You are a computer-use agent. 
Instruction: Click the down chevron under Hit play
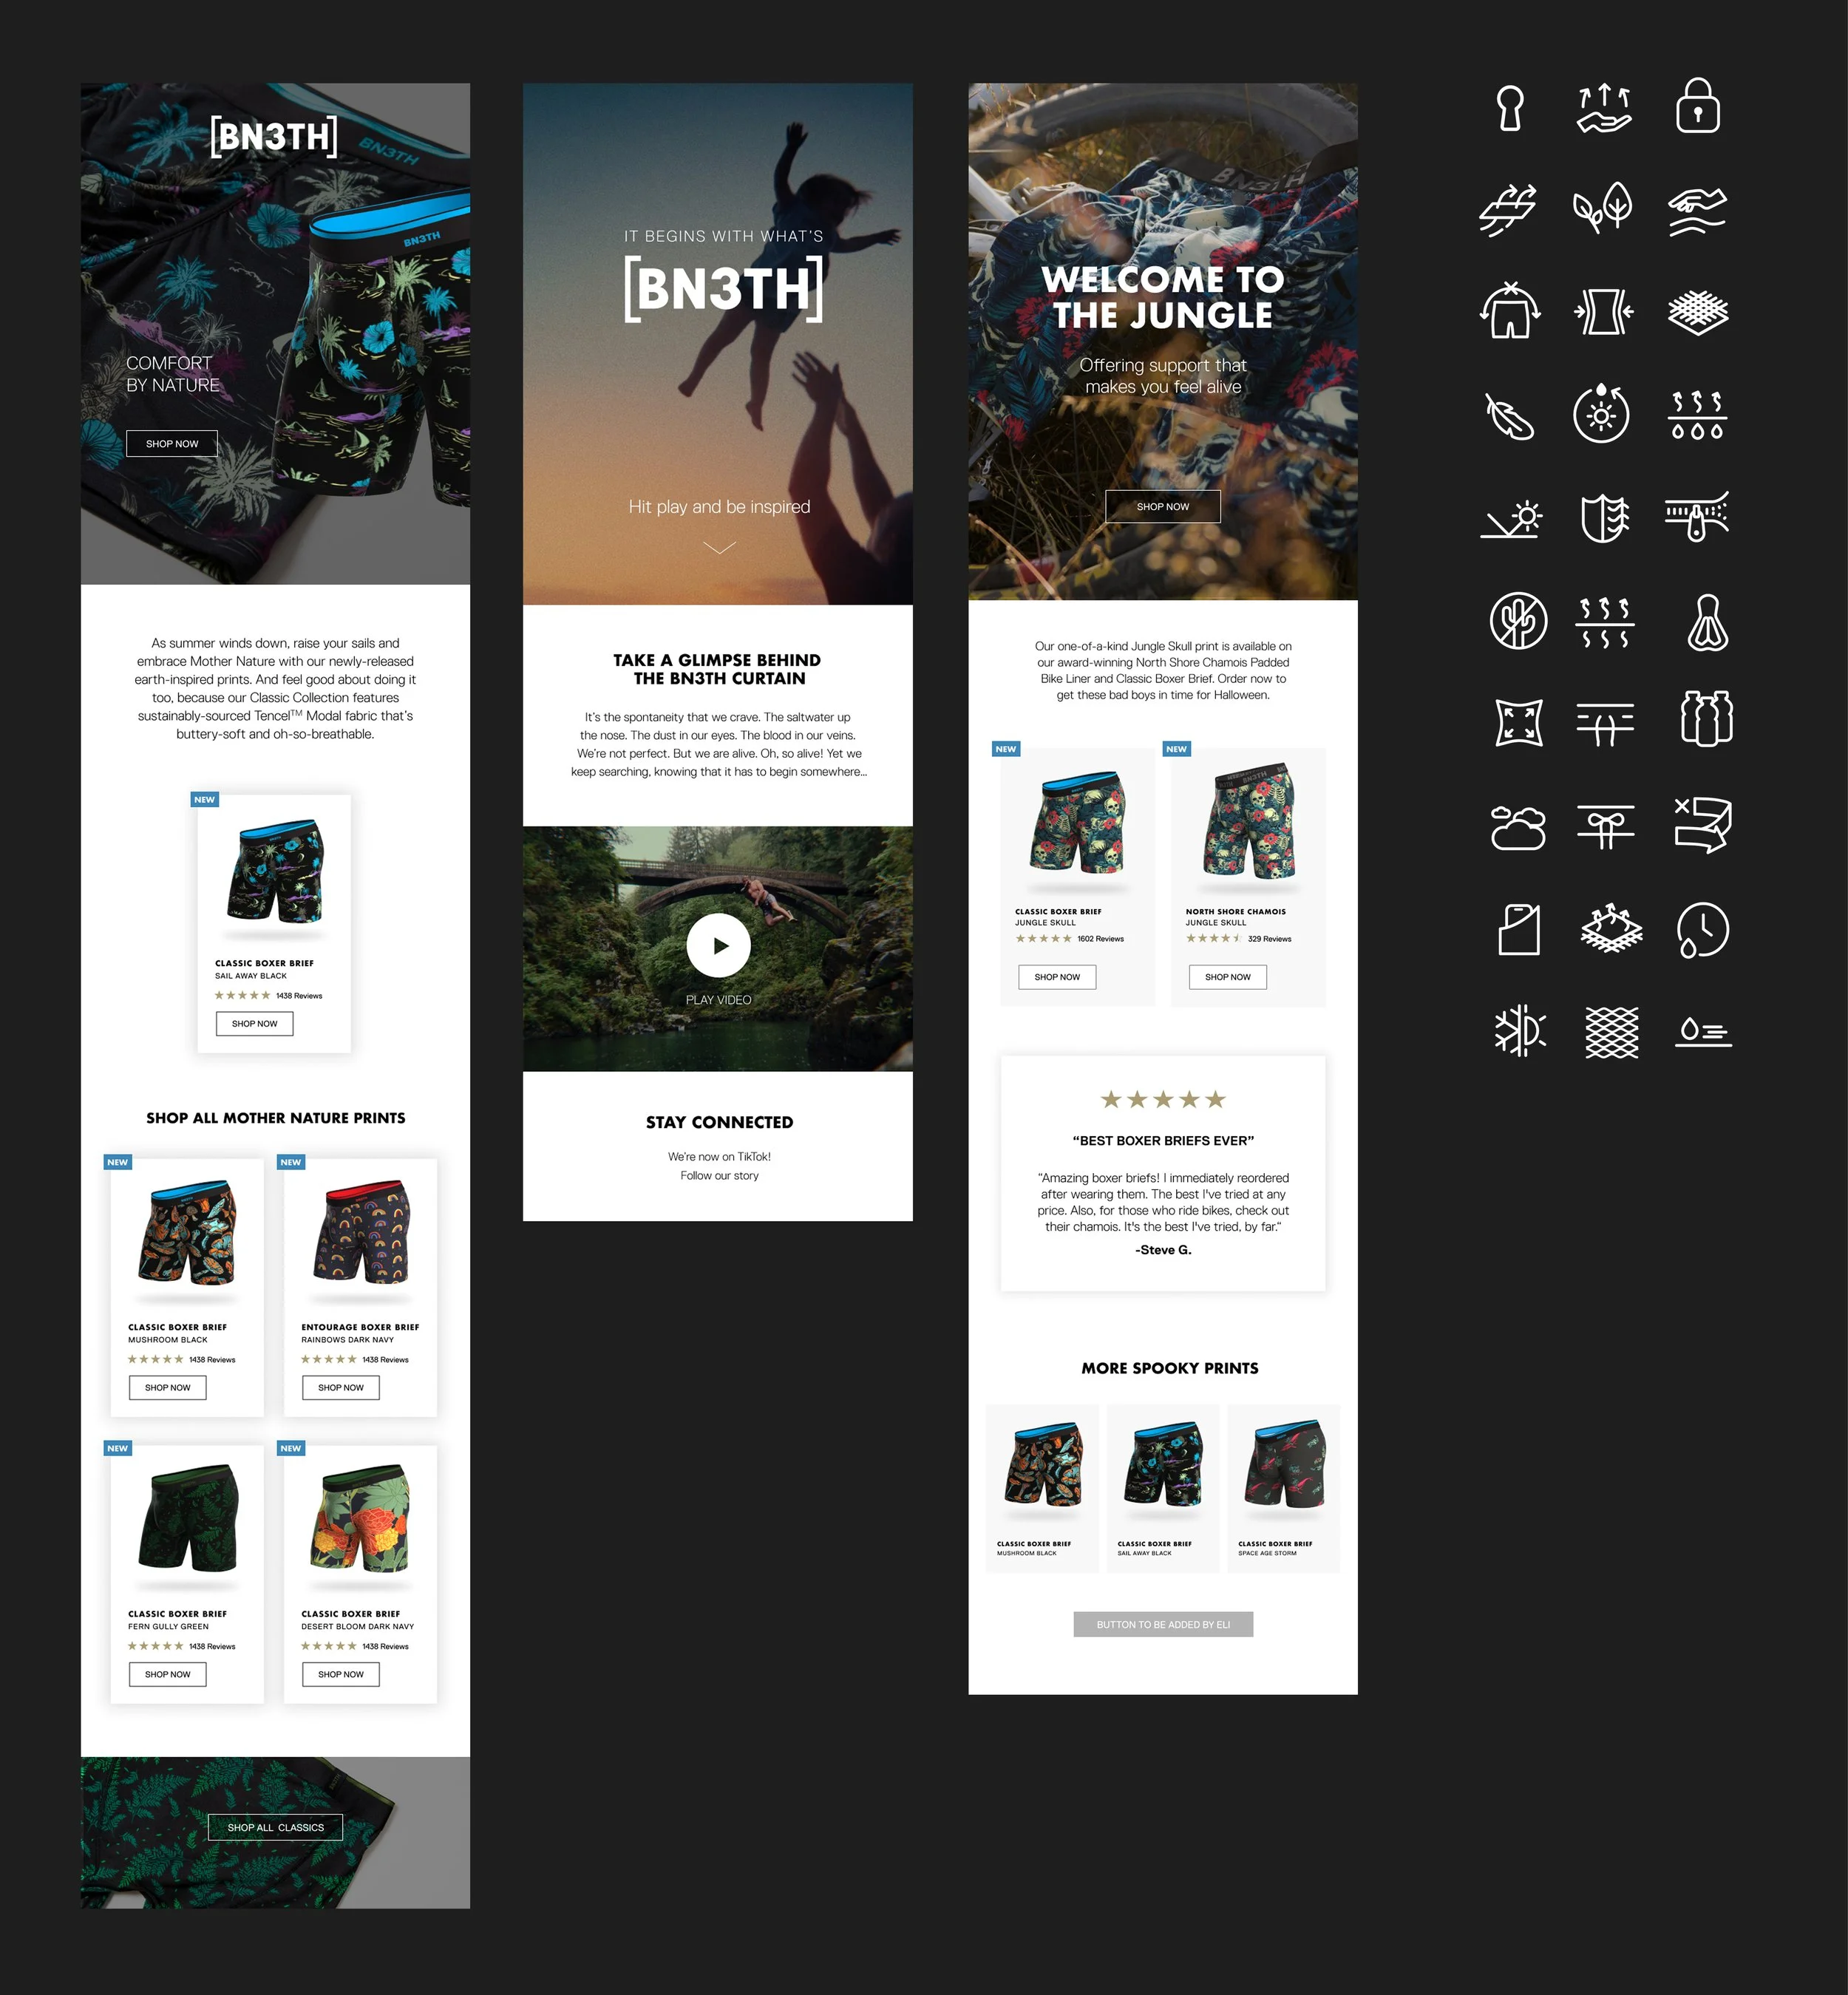(719, 547)
